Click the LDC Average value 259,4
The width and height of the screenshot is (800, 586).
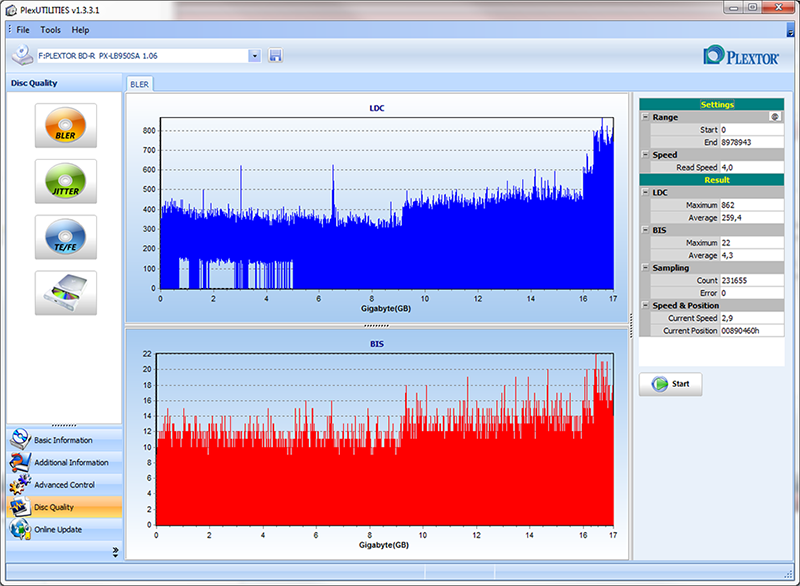tap(752, 218)
